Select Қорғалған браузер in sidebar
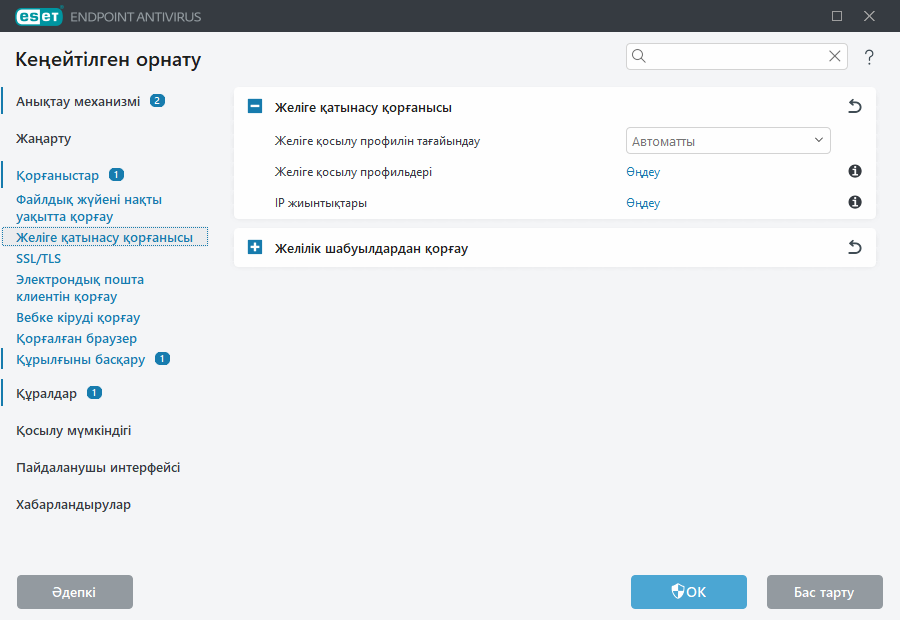The width and height of the screenshot is (900, 620). (76, 339)
